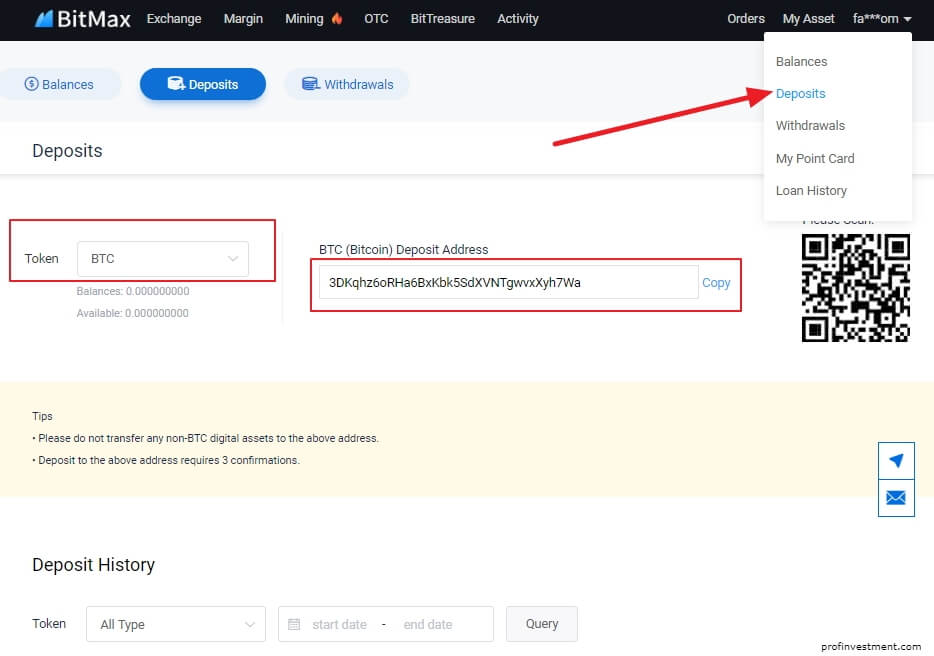Click the deposit address QR code

(855, 288)
